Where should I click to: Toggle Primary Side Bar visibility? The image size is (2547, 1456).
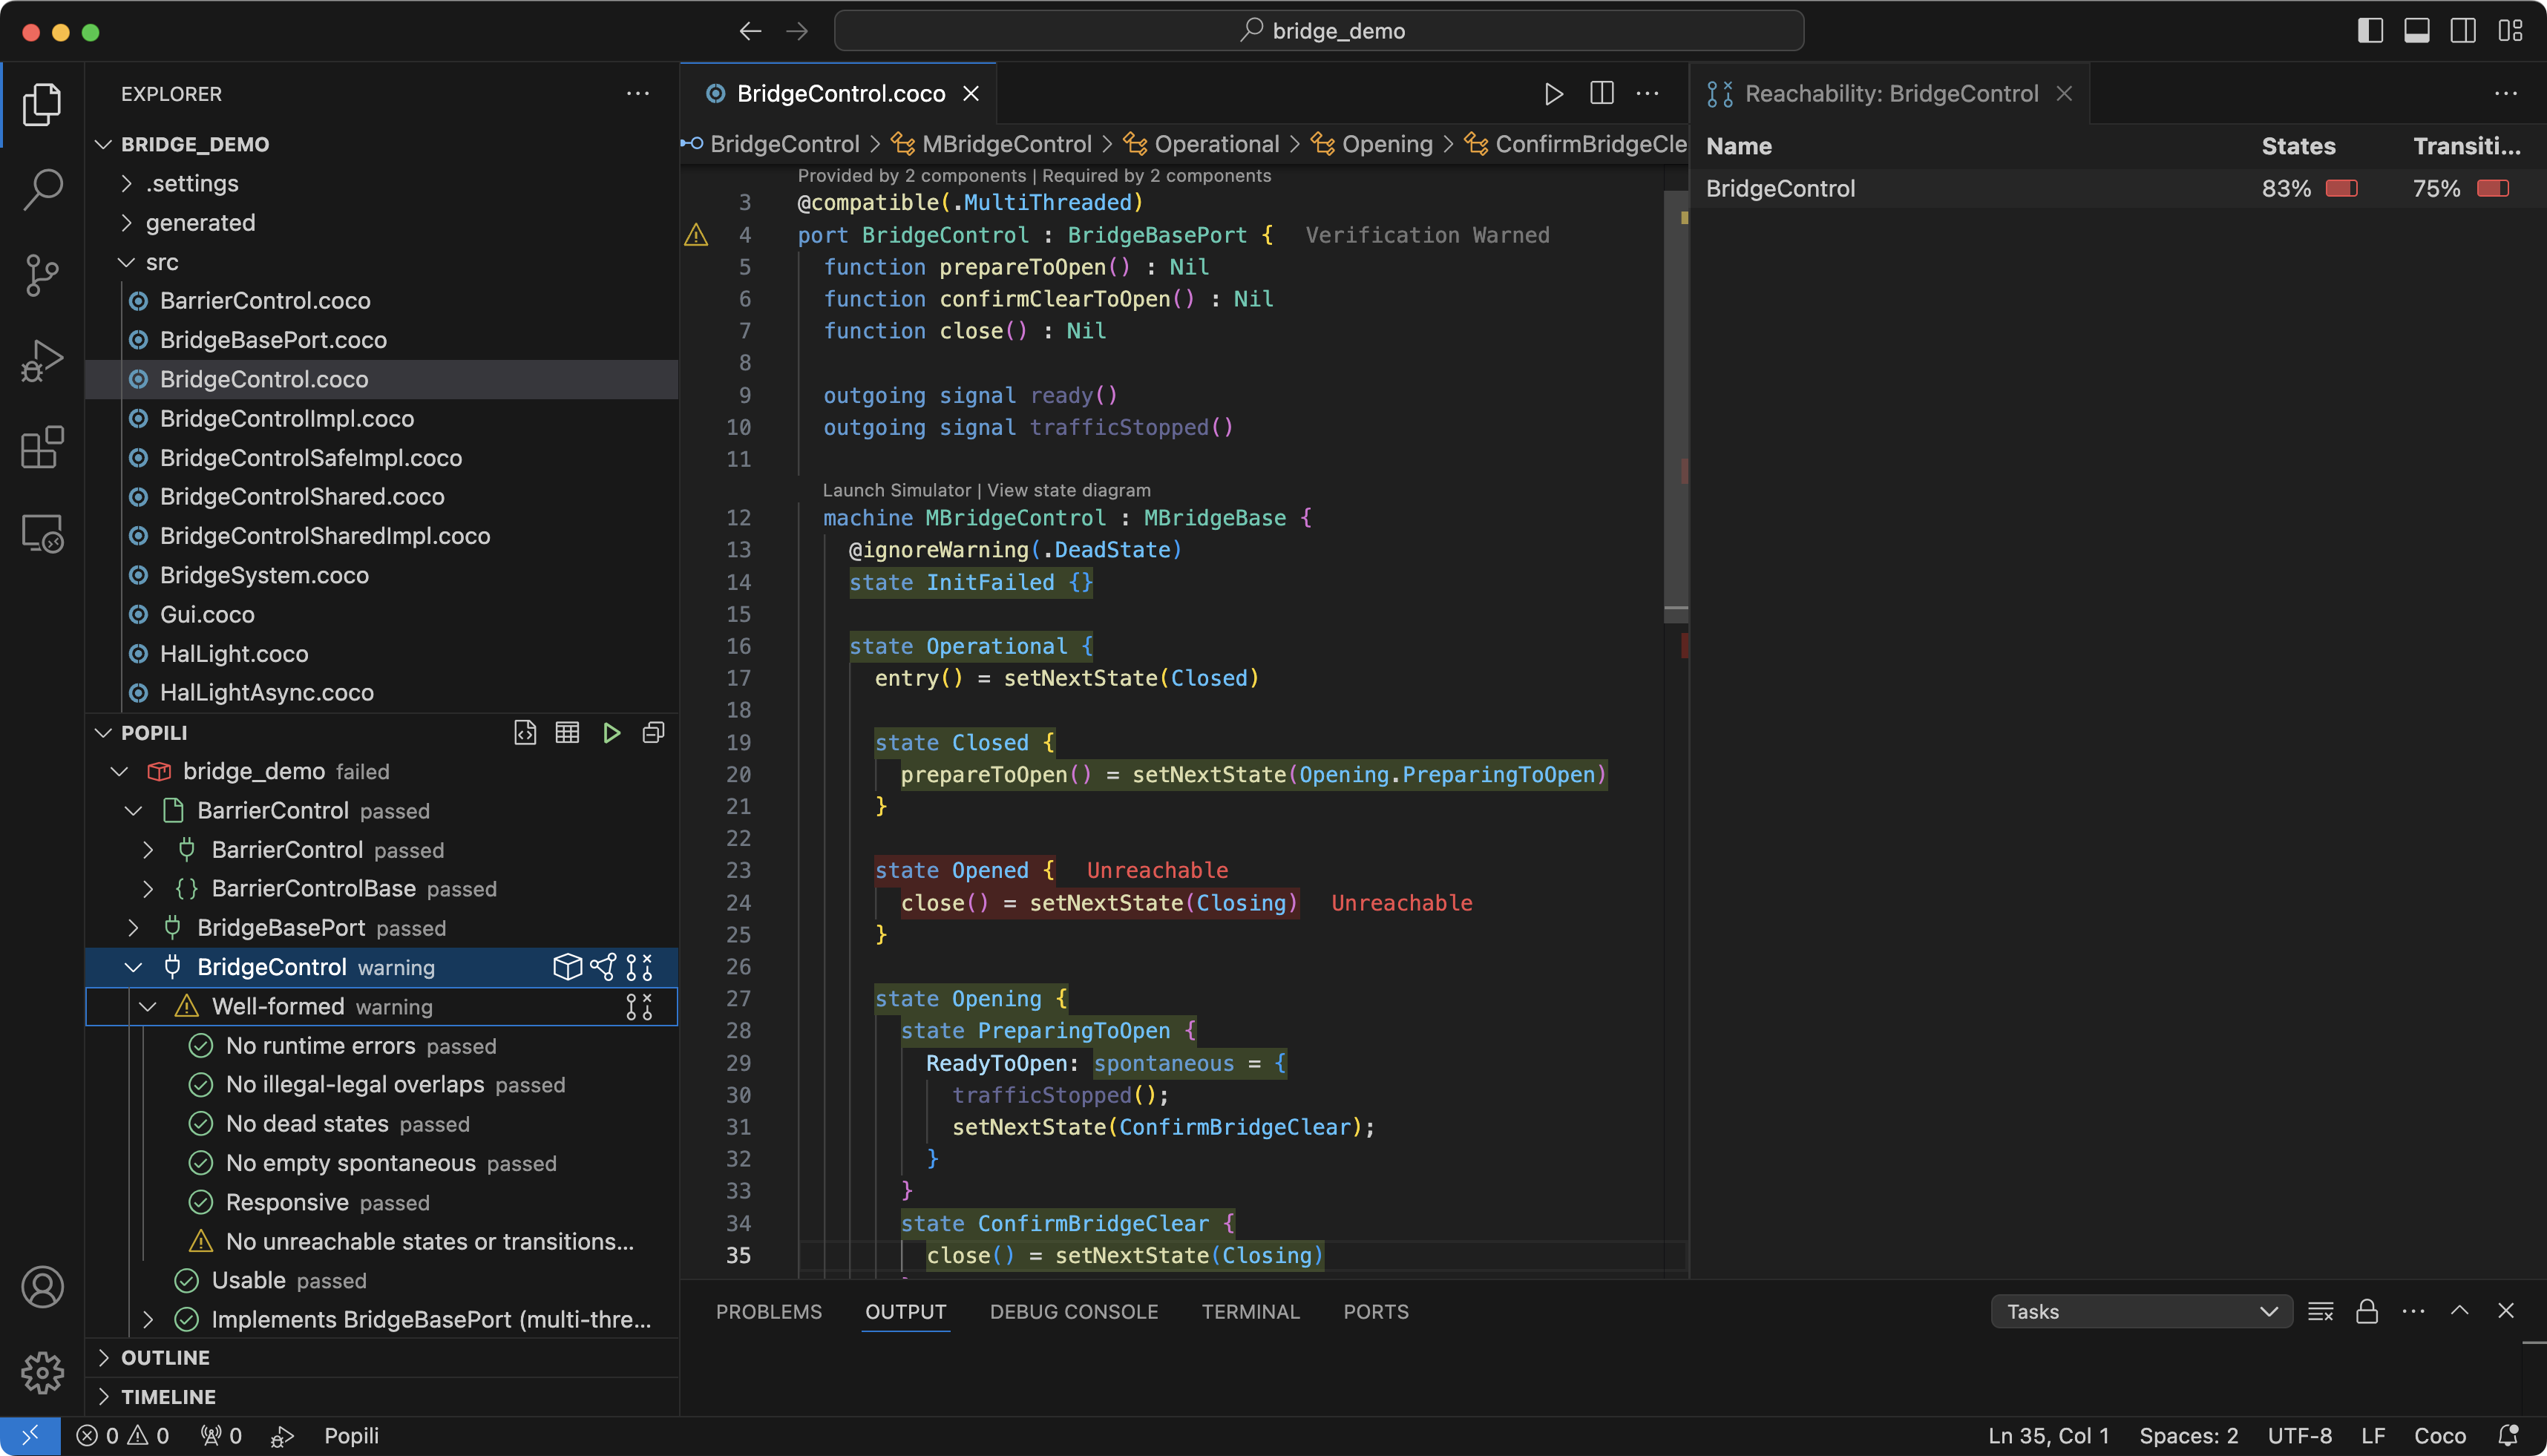pos(2370,31)
